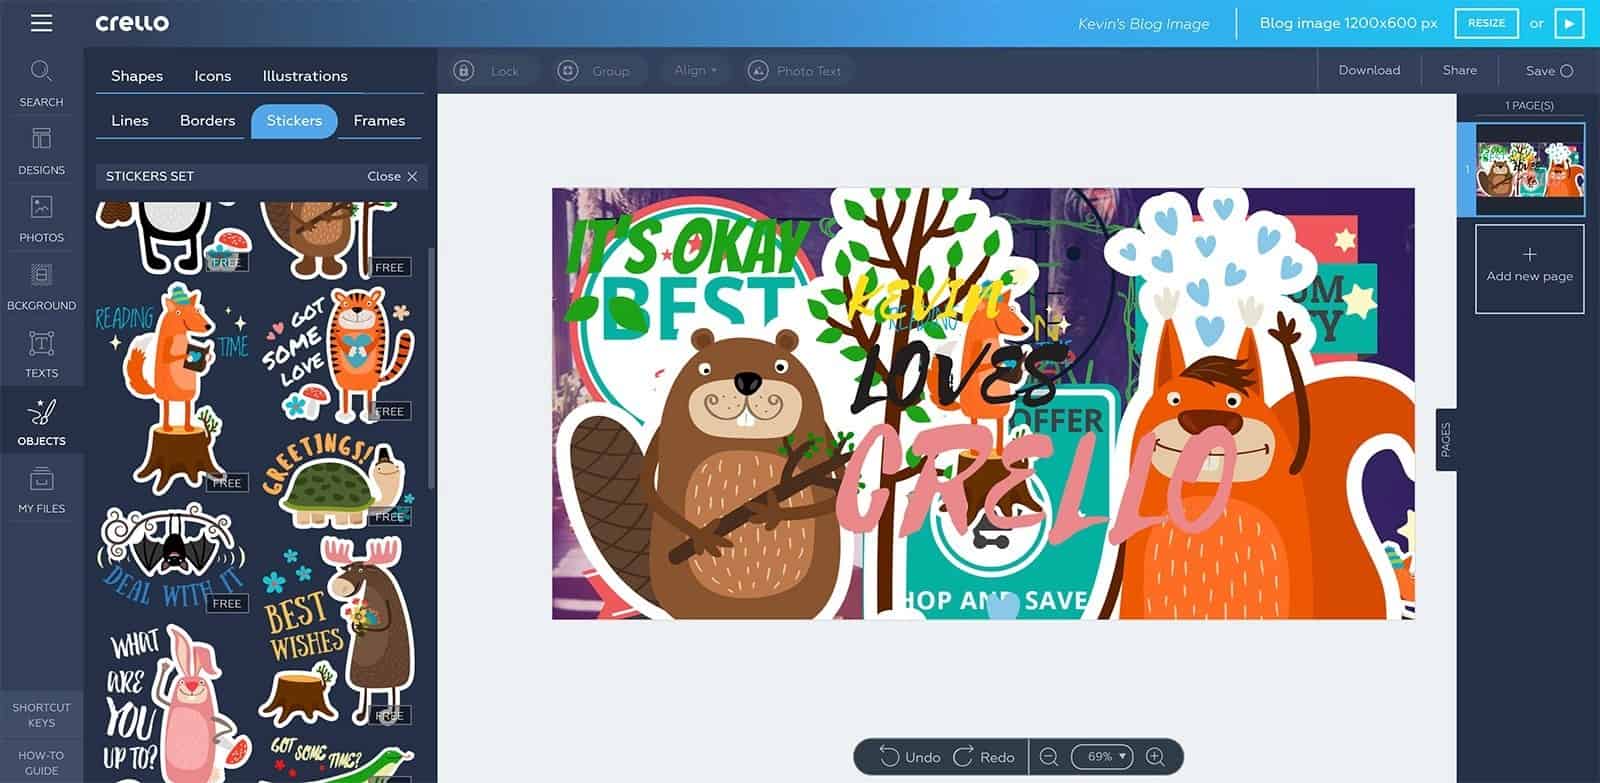The height and width of the screenshot is (783, 1600).
Task: Open the Designs panel
Action: (x=41, y=151)
